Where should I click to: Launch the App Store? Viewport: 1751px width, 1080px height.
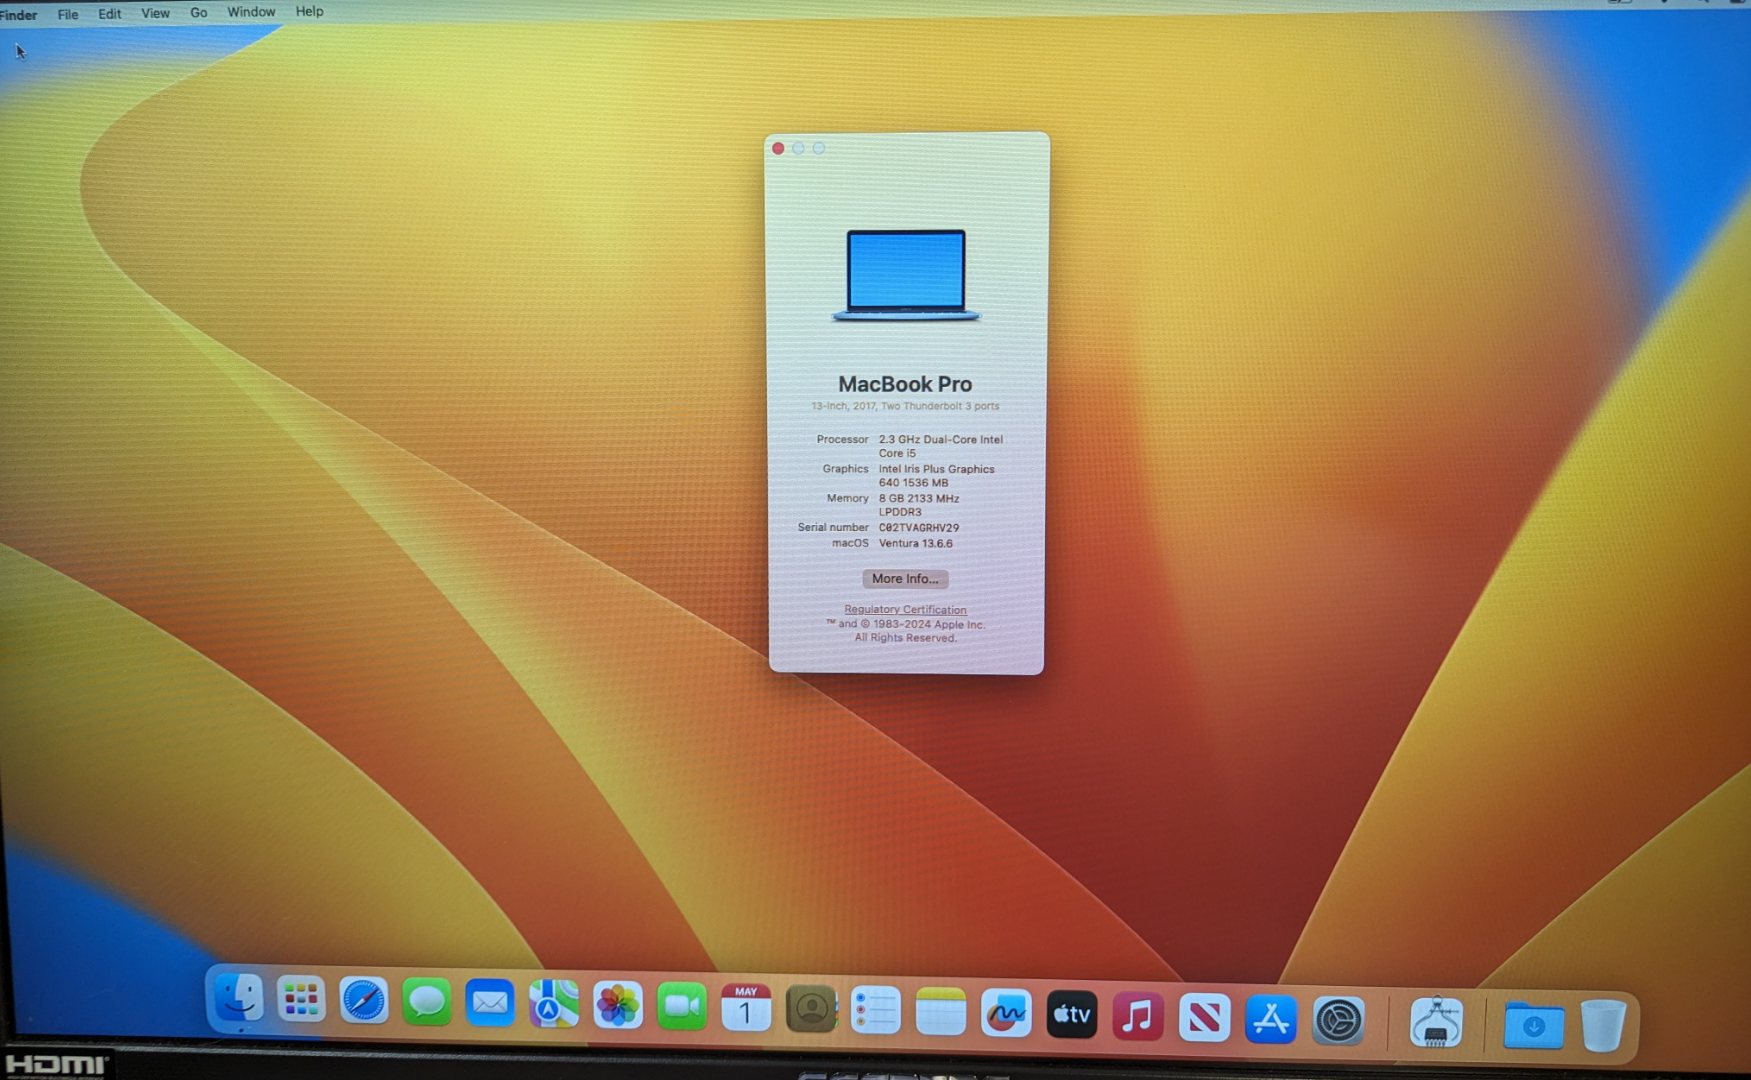click(1271, 1020)
